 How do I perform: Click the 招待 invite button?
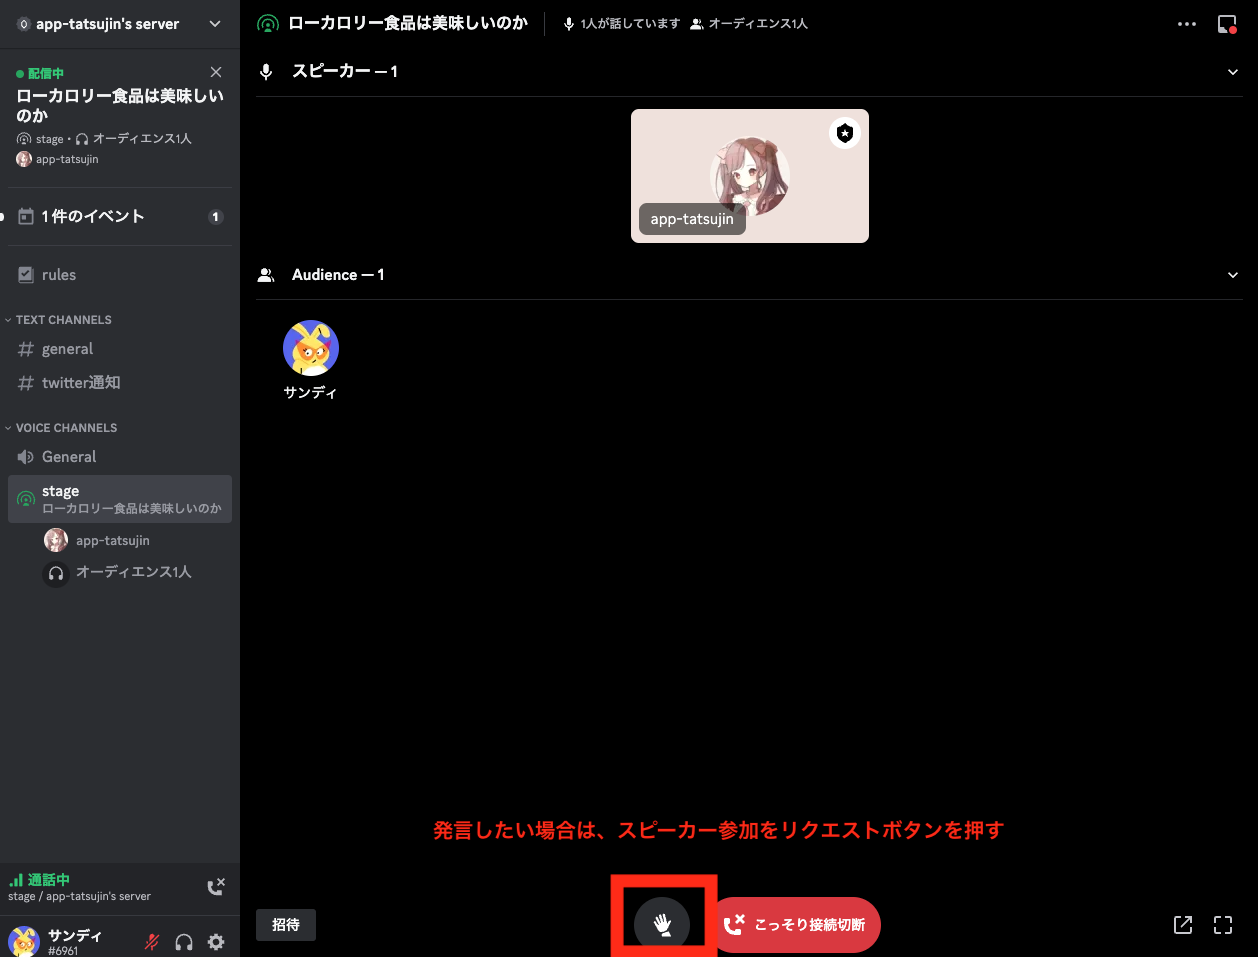point(285,925)
